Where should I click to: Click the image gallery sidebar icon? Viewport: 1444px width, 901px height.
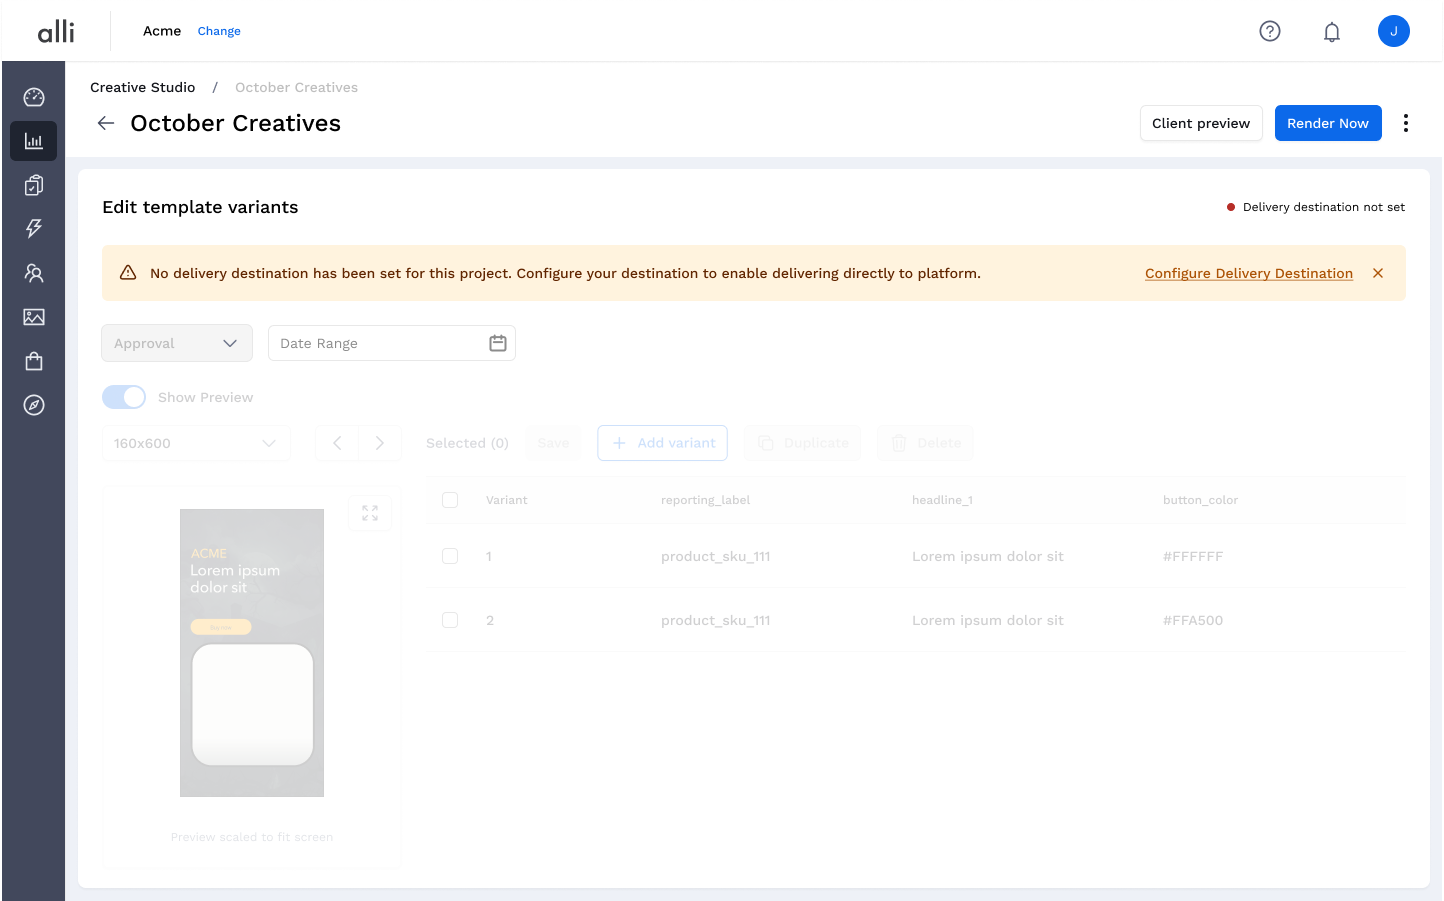34,317
